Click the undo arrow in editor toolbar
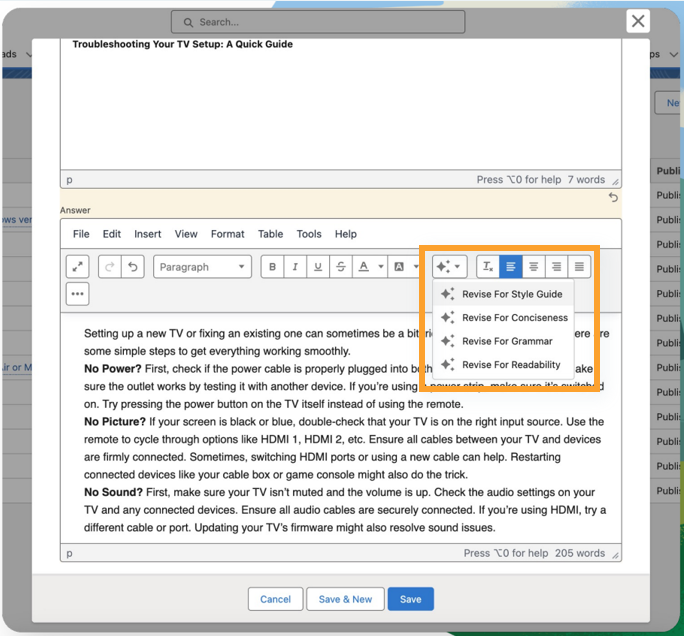The image size is (684, 636). 132,267
